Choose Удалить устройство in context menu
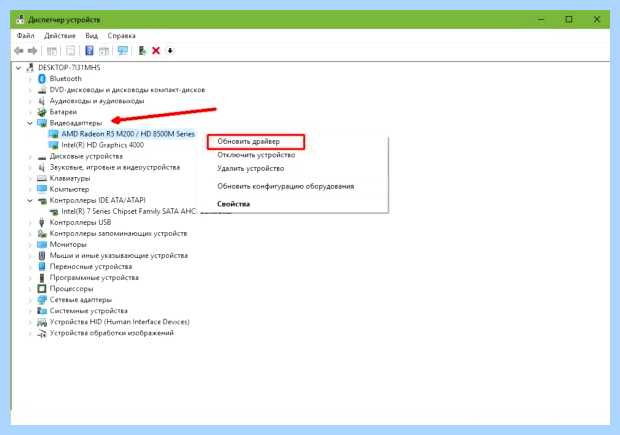Screen dimensions: 620x435 [x=251, y=168]
